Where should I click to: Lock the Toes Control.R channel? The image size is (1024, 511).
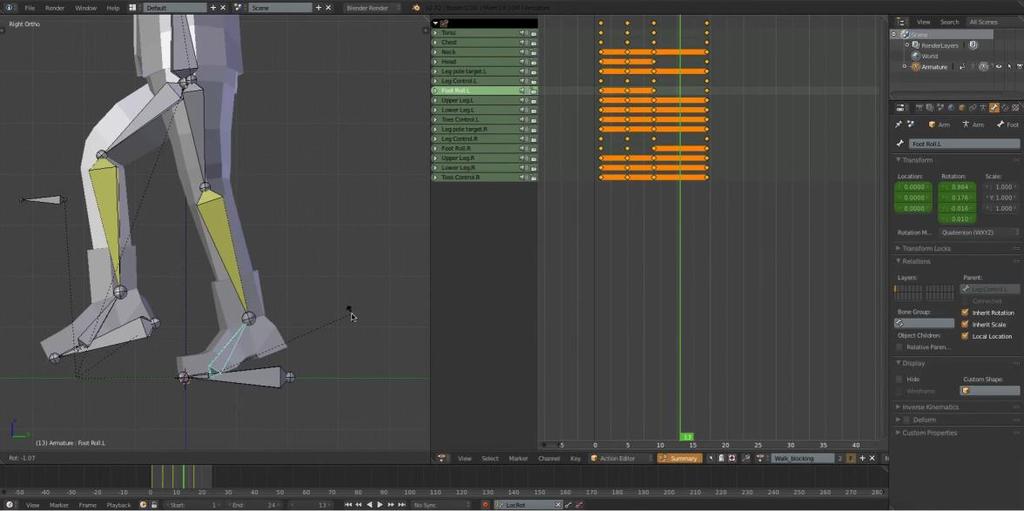533,178
